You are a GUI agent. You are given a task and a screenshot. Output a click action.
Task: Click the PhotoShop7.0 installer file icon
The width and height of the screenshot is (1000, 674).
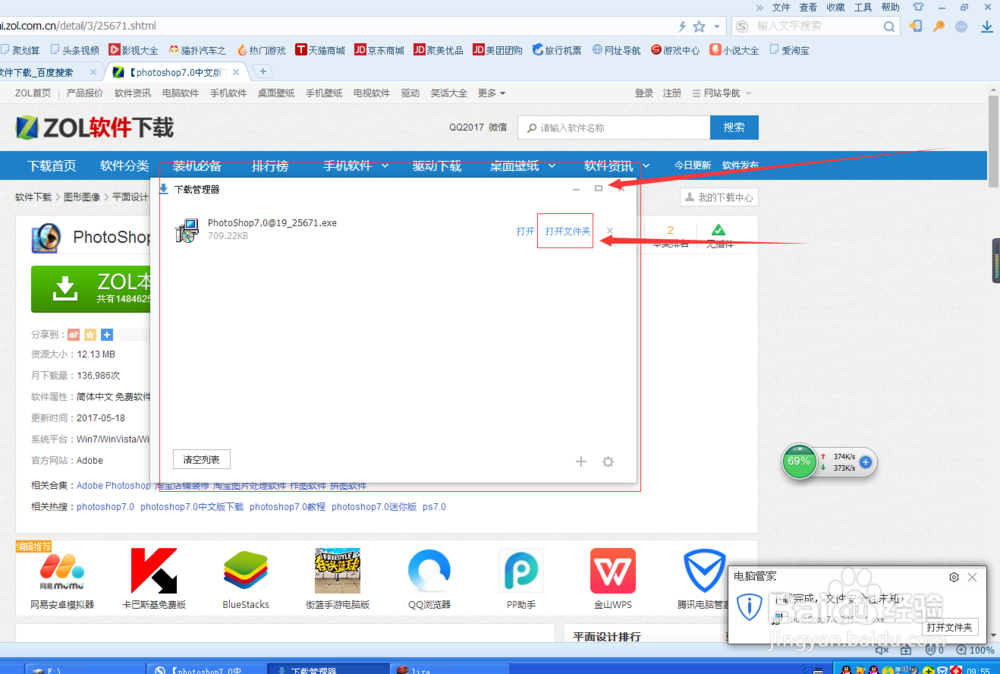pos(187,230)
